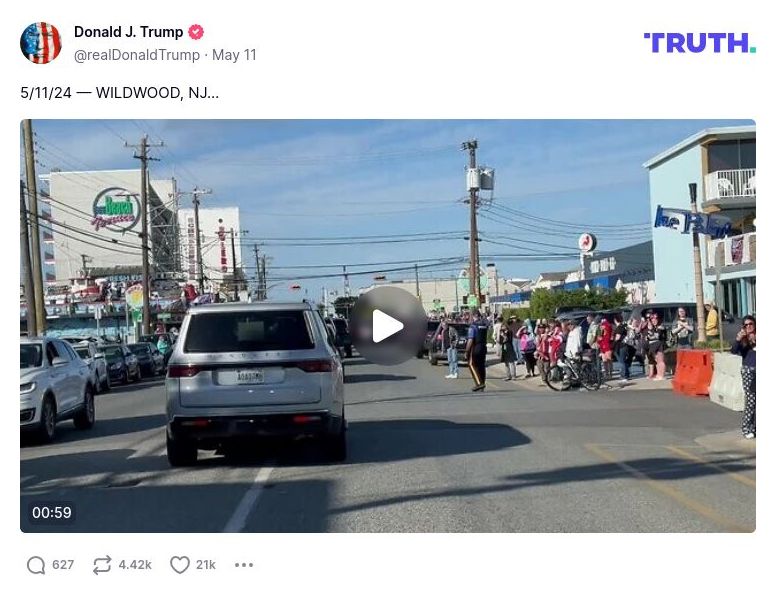Like the post with heart icon

click(x=180, y=565)
